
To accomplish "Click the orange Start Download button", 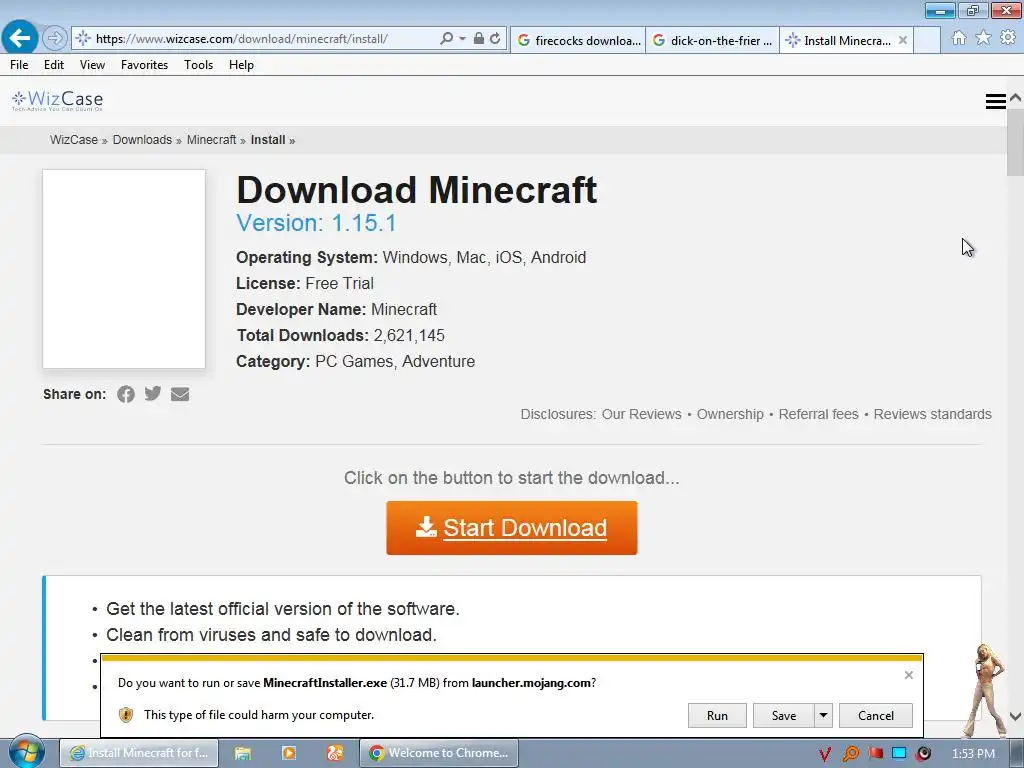I will pos(512,528).
